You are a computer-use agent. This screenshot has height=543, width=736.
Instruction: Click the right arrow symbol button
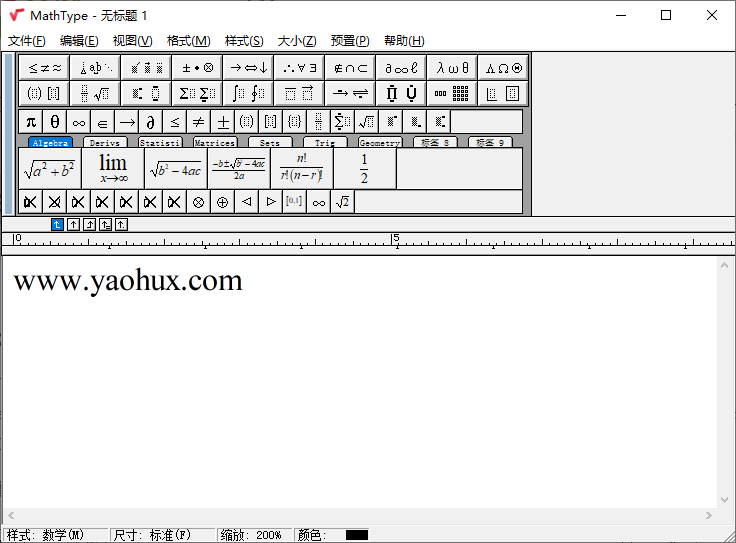(127, 122)
